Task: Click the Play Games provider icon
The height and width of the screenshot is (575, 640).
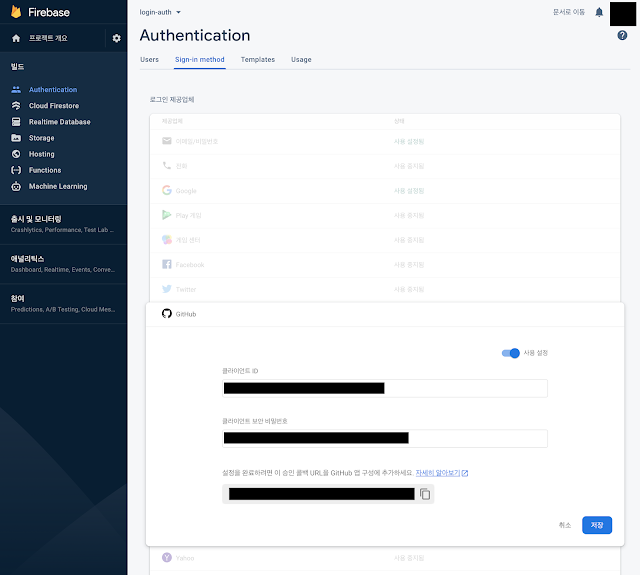Action: pos(167,215)
